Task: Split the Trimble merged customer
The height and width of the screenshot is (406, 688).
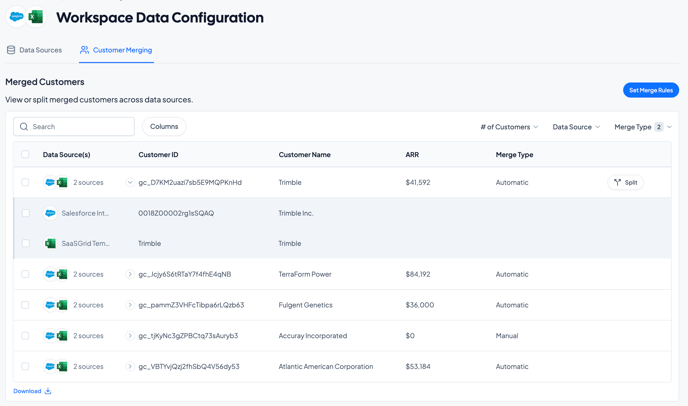Action: pyautogui.click(x=625, y=183)
